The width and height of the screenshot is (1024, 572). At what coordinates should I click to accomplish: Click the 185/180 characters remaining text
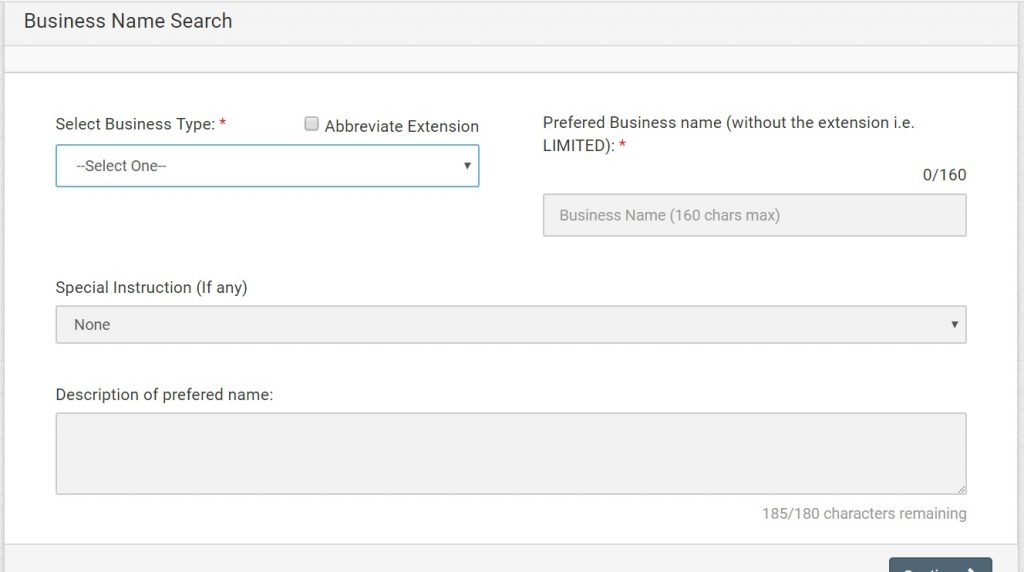[864, 513]
